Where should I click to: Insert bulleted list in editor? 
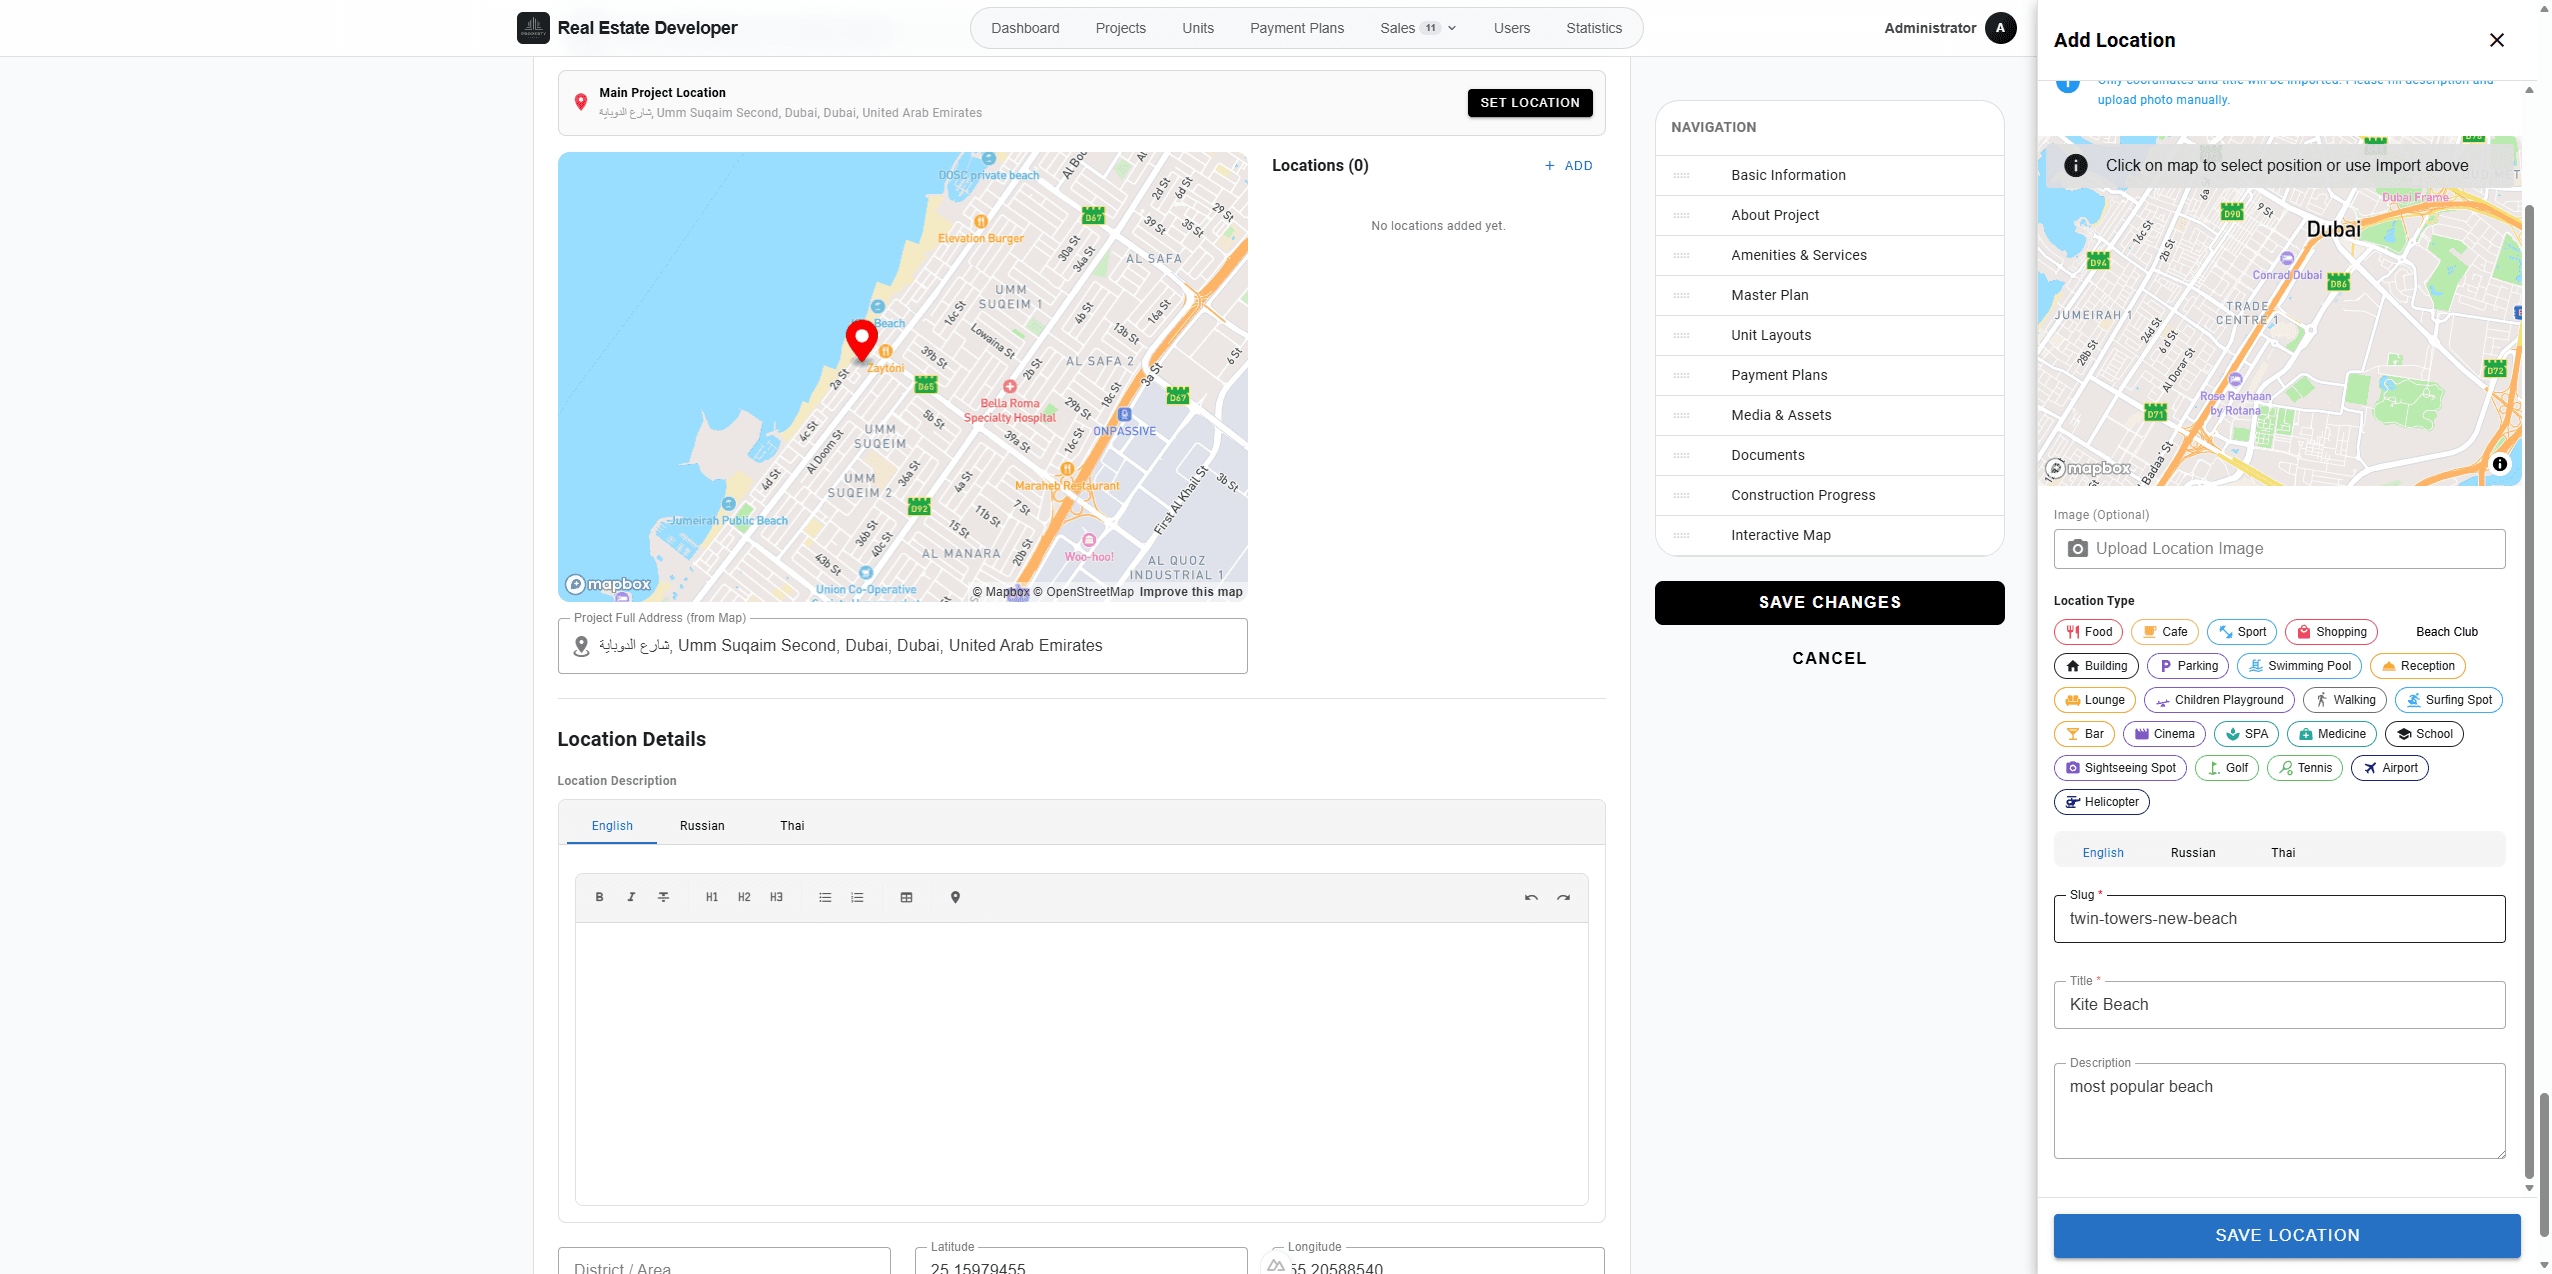pyautogui.click(x=825, y=897)
